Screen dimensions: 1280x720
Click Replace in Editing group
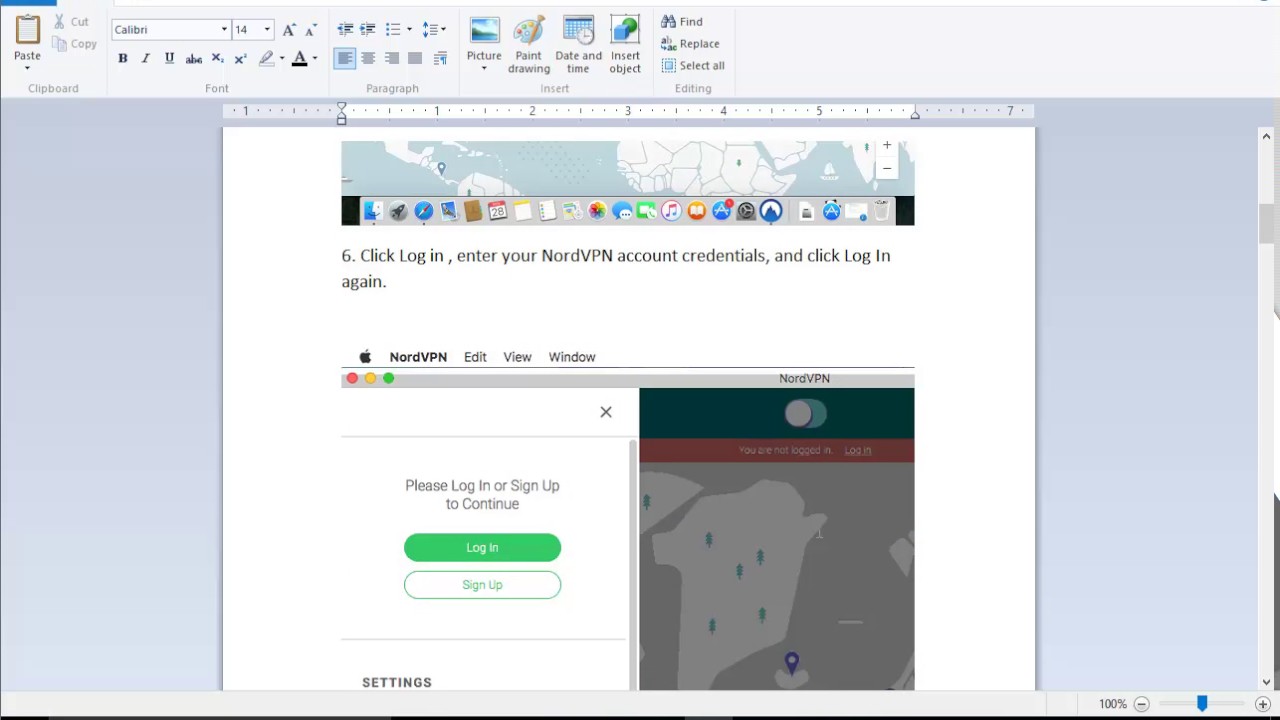click(690, 43)
